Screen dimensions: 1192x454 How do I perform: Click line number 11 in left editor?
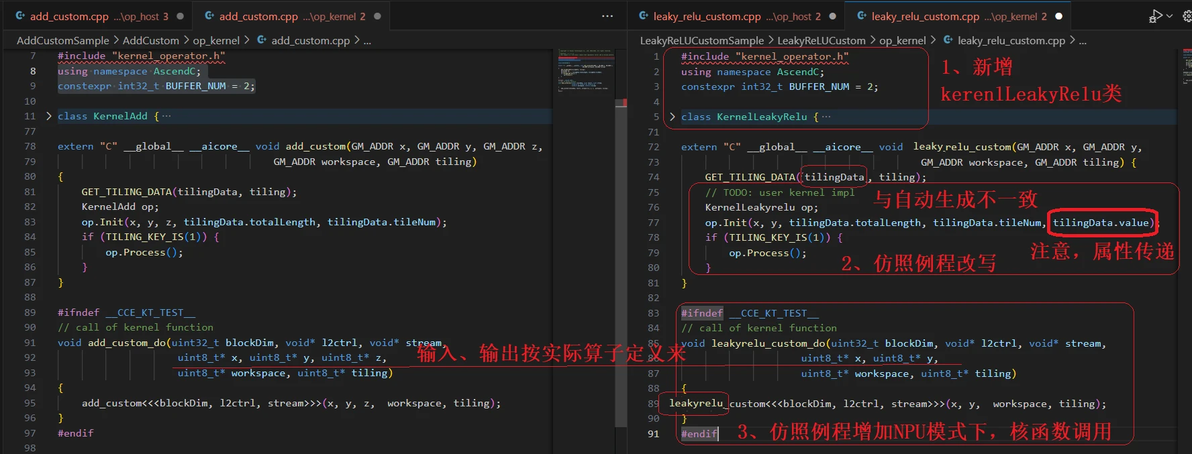click(x=30, y=116)
